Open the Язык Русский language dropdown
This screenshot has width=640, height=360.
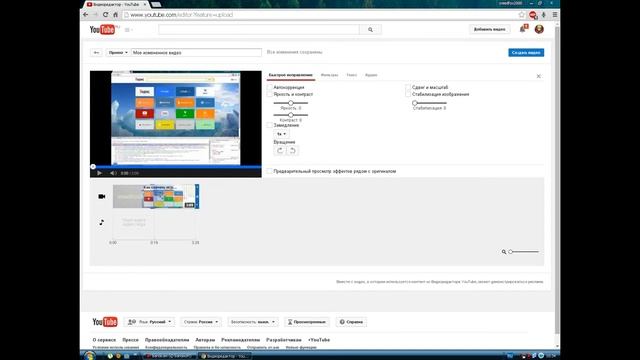pos(150,322)
